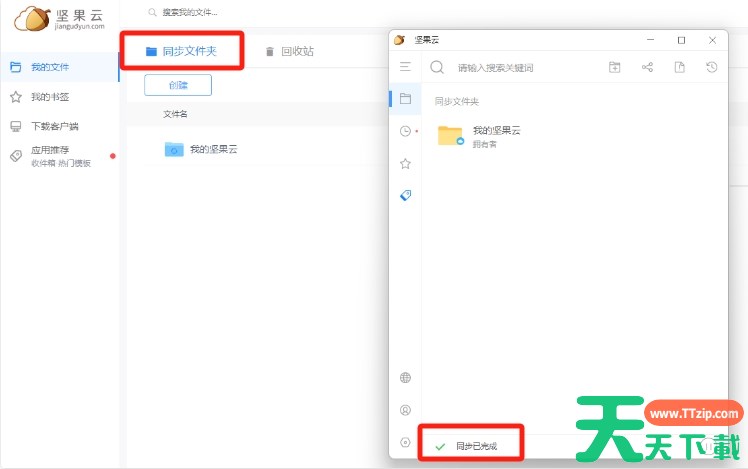Screen dimensions: 748x469
Task: Click the 同步已完成 status text
Action: 476,446
